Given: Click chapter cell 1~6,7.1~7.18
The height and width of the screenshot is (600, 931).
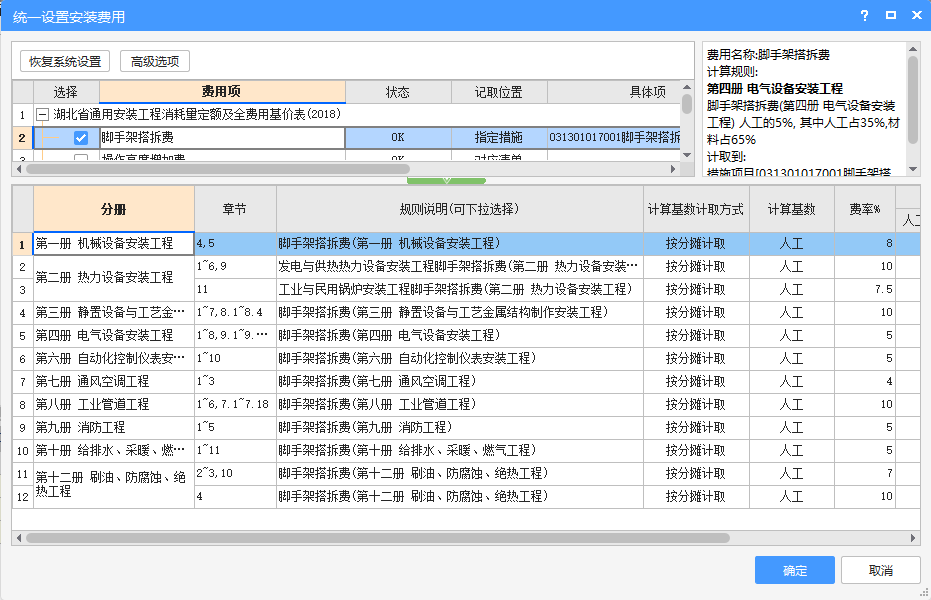Looking at the screenshot, I should pos(235,405).
